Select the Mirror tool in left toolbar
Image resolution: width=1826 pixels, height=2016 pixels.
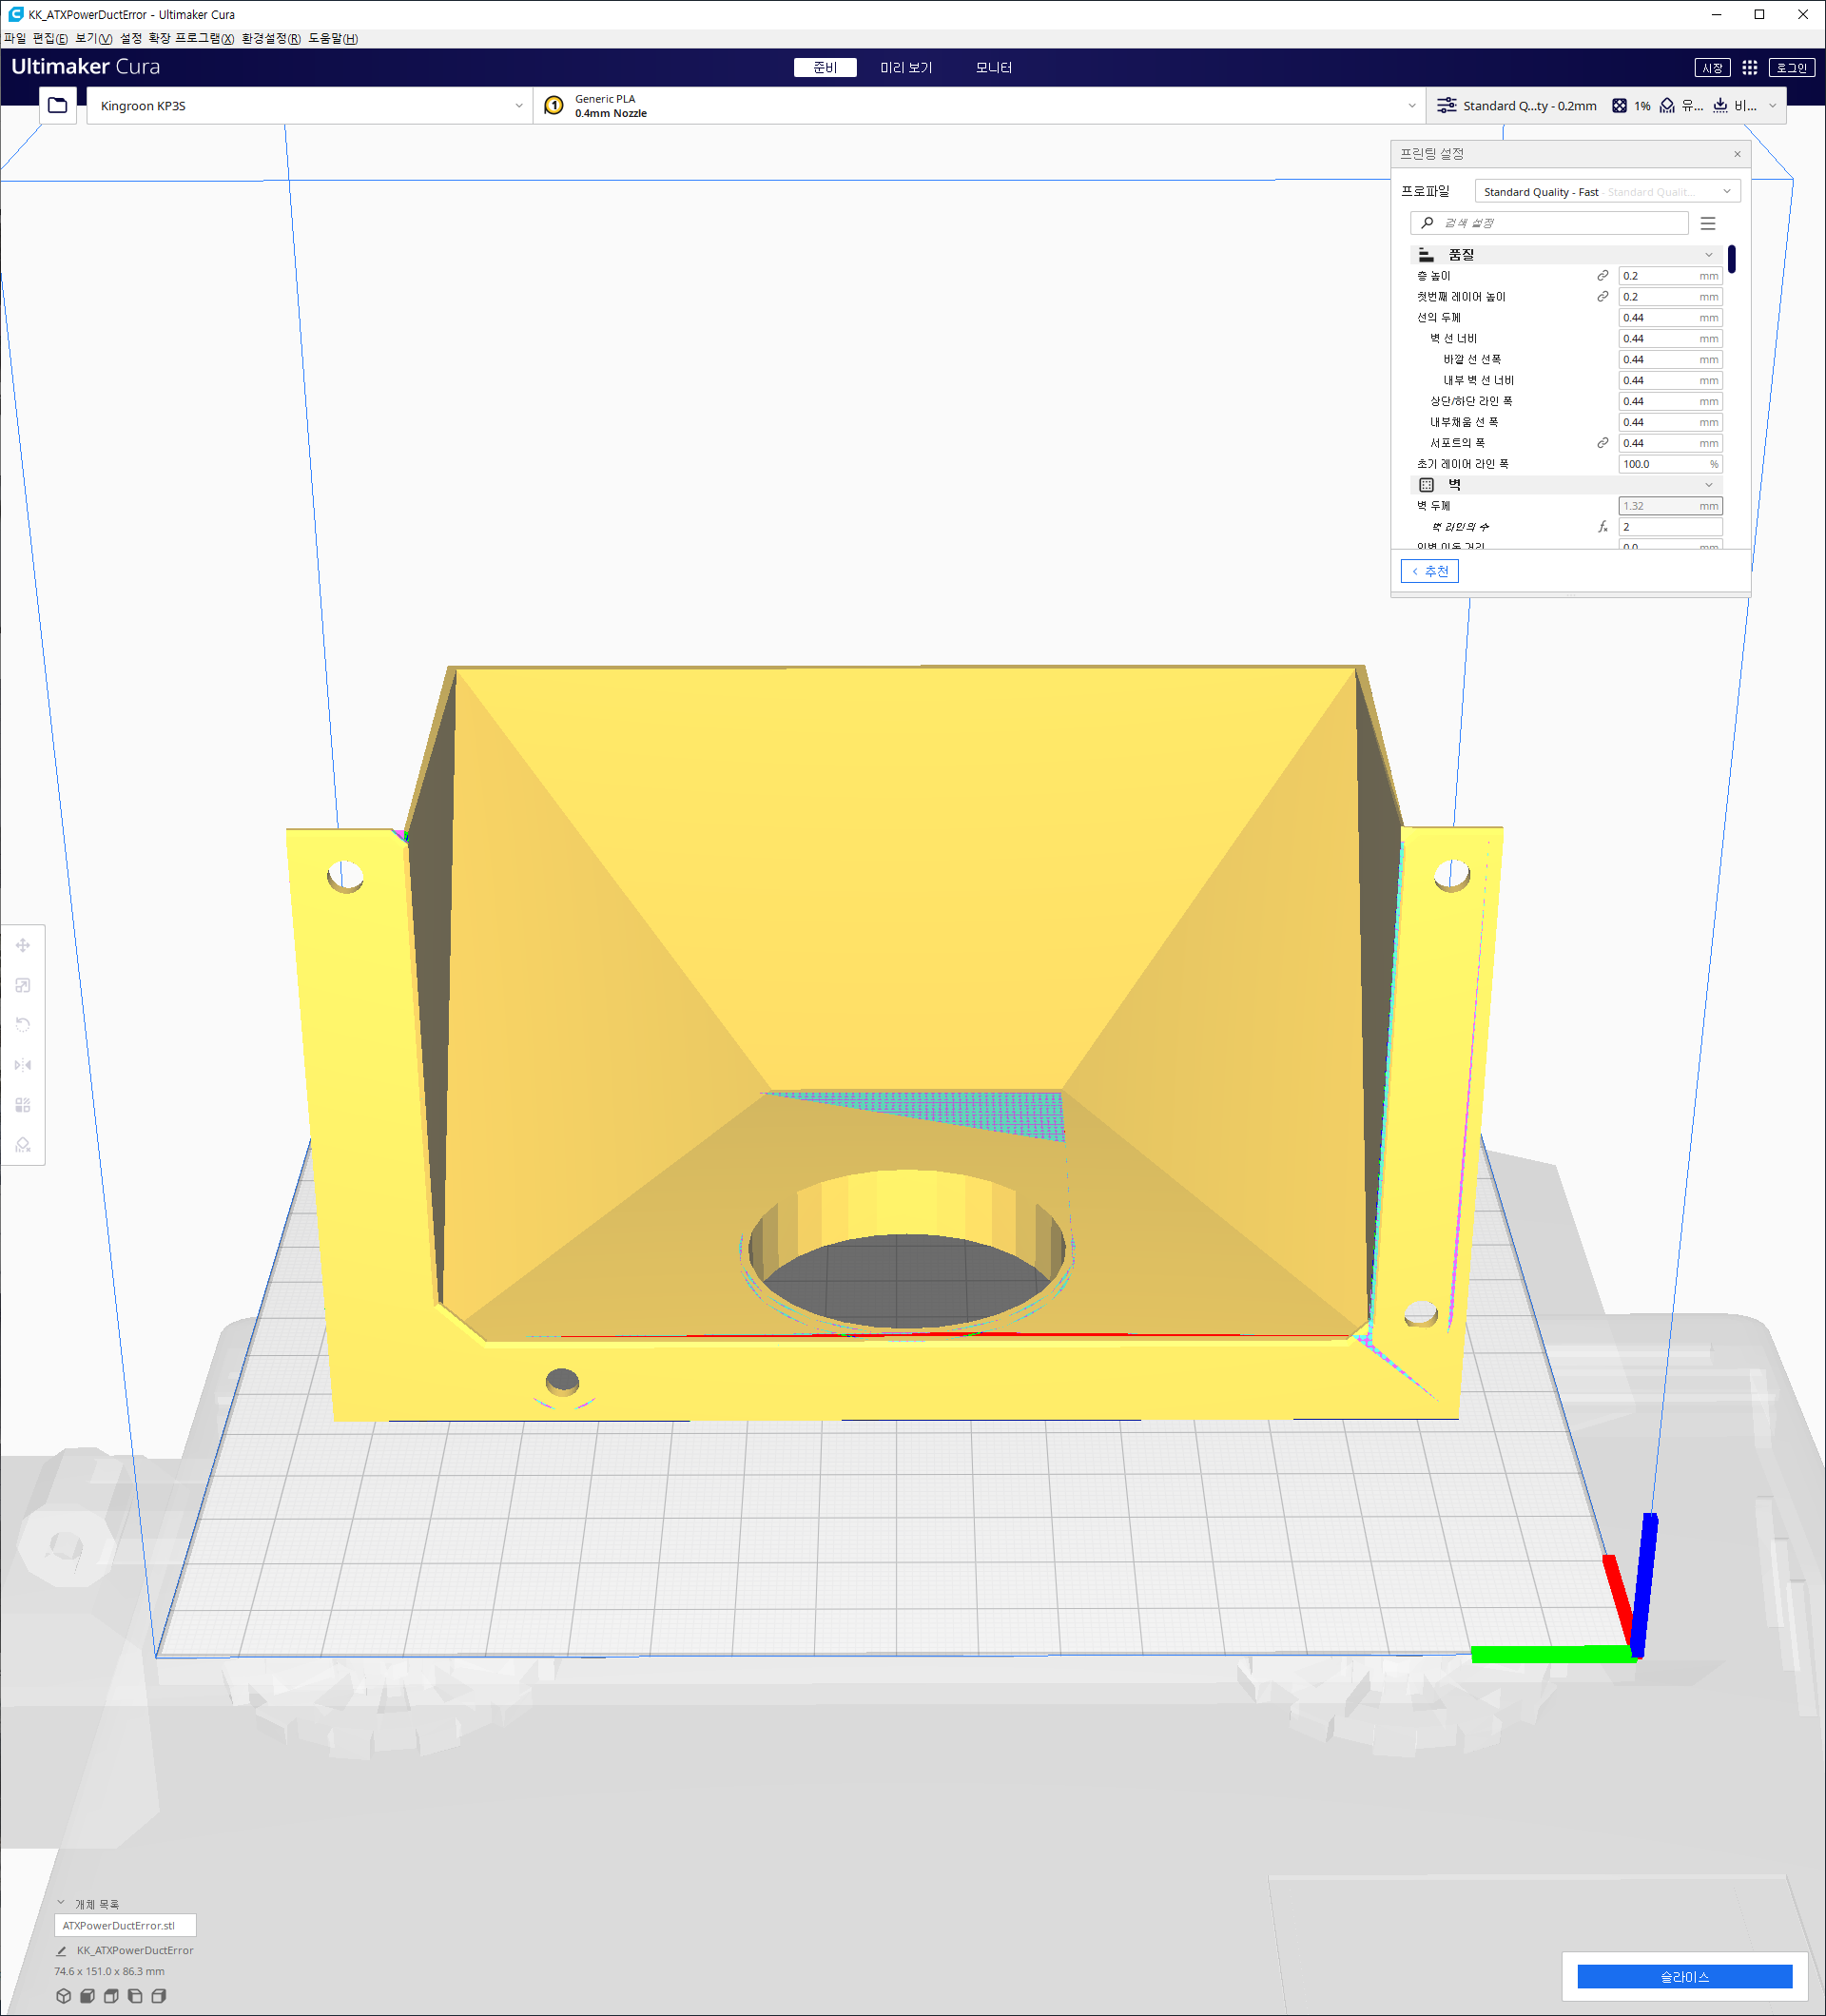coord(23,1065)
